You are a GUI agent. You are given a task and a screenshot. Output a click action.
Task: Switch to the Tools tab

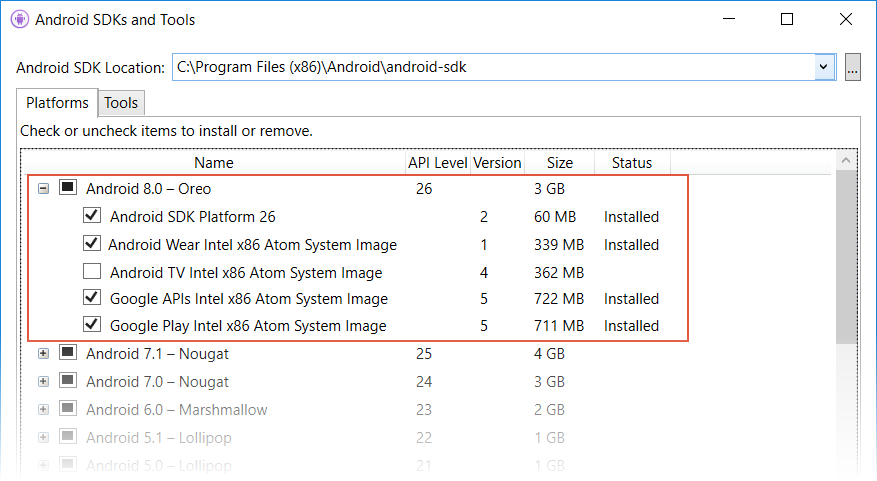point(121,103)
